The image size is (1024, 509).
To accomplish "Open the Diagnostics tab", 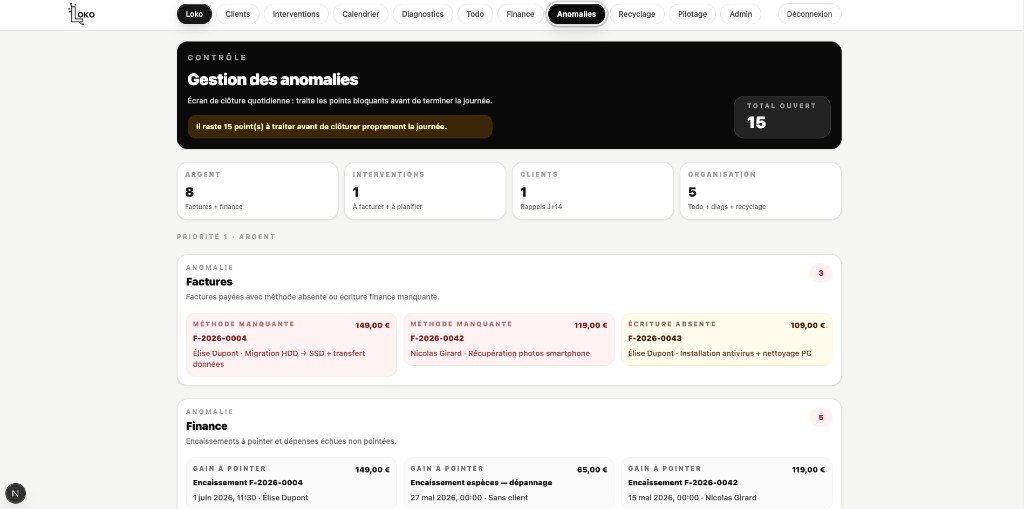I will coord(423,14).
